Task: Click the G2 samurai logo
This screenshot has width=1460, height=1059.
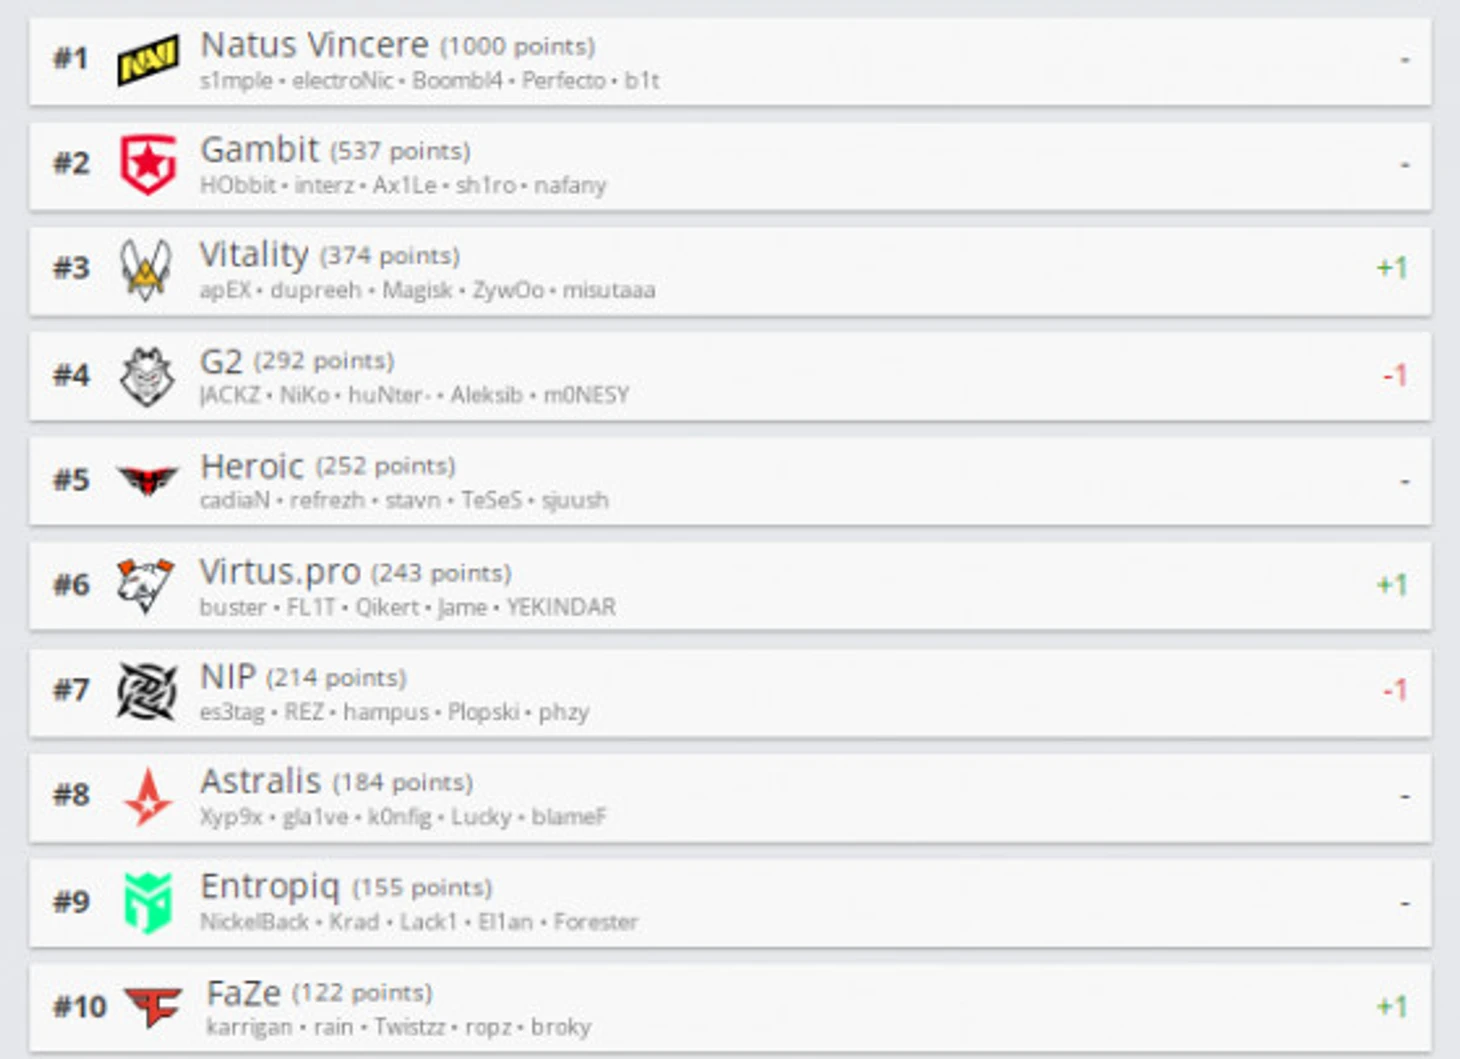Action: (147, 376)
